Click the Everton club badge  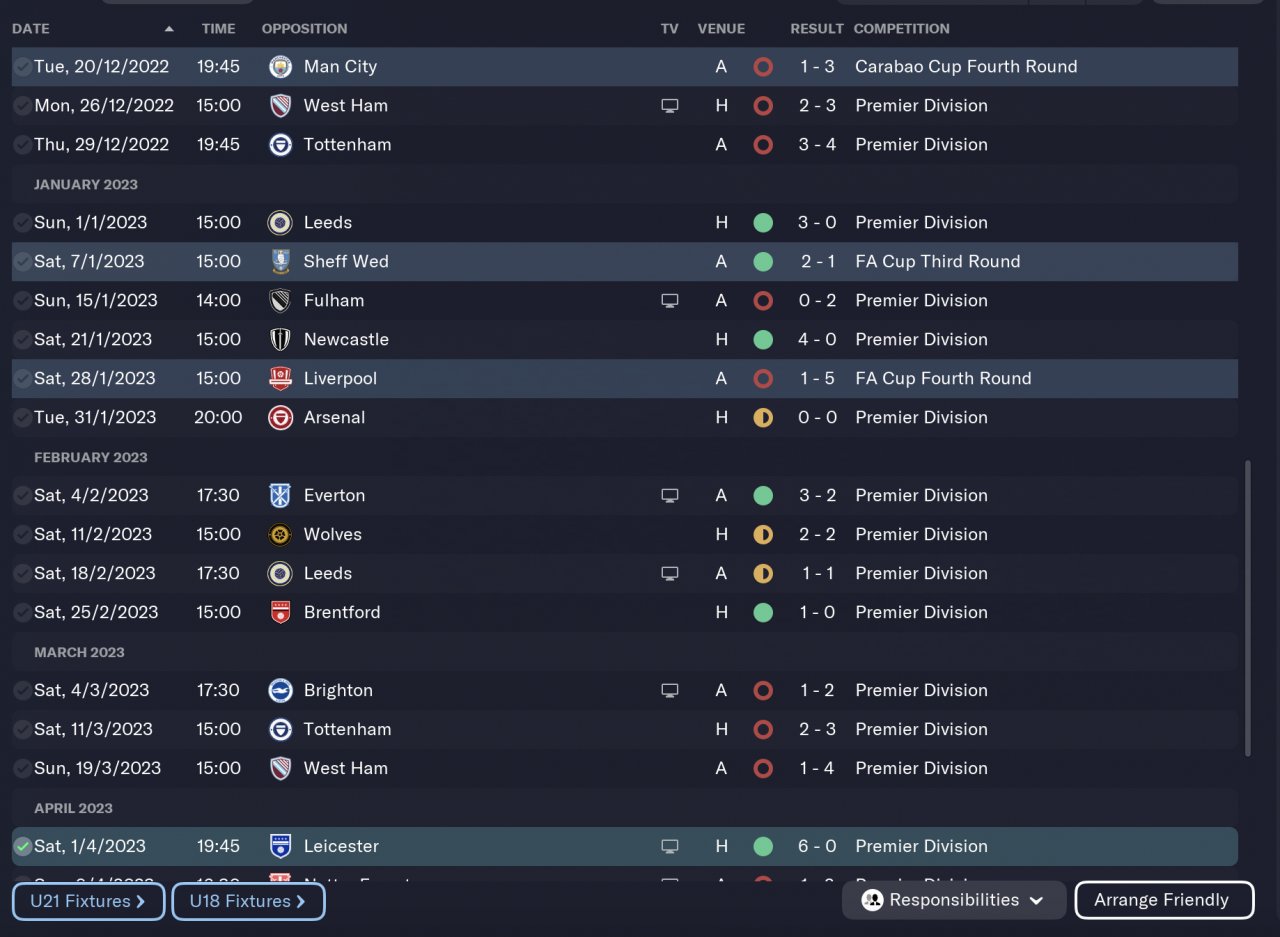tap(281, 496)
